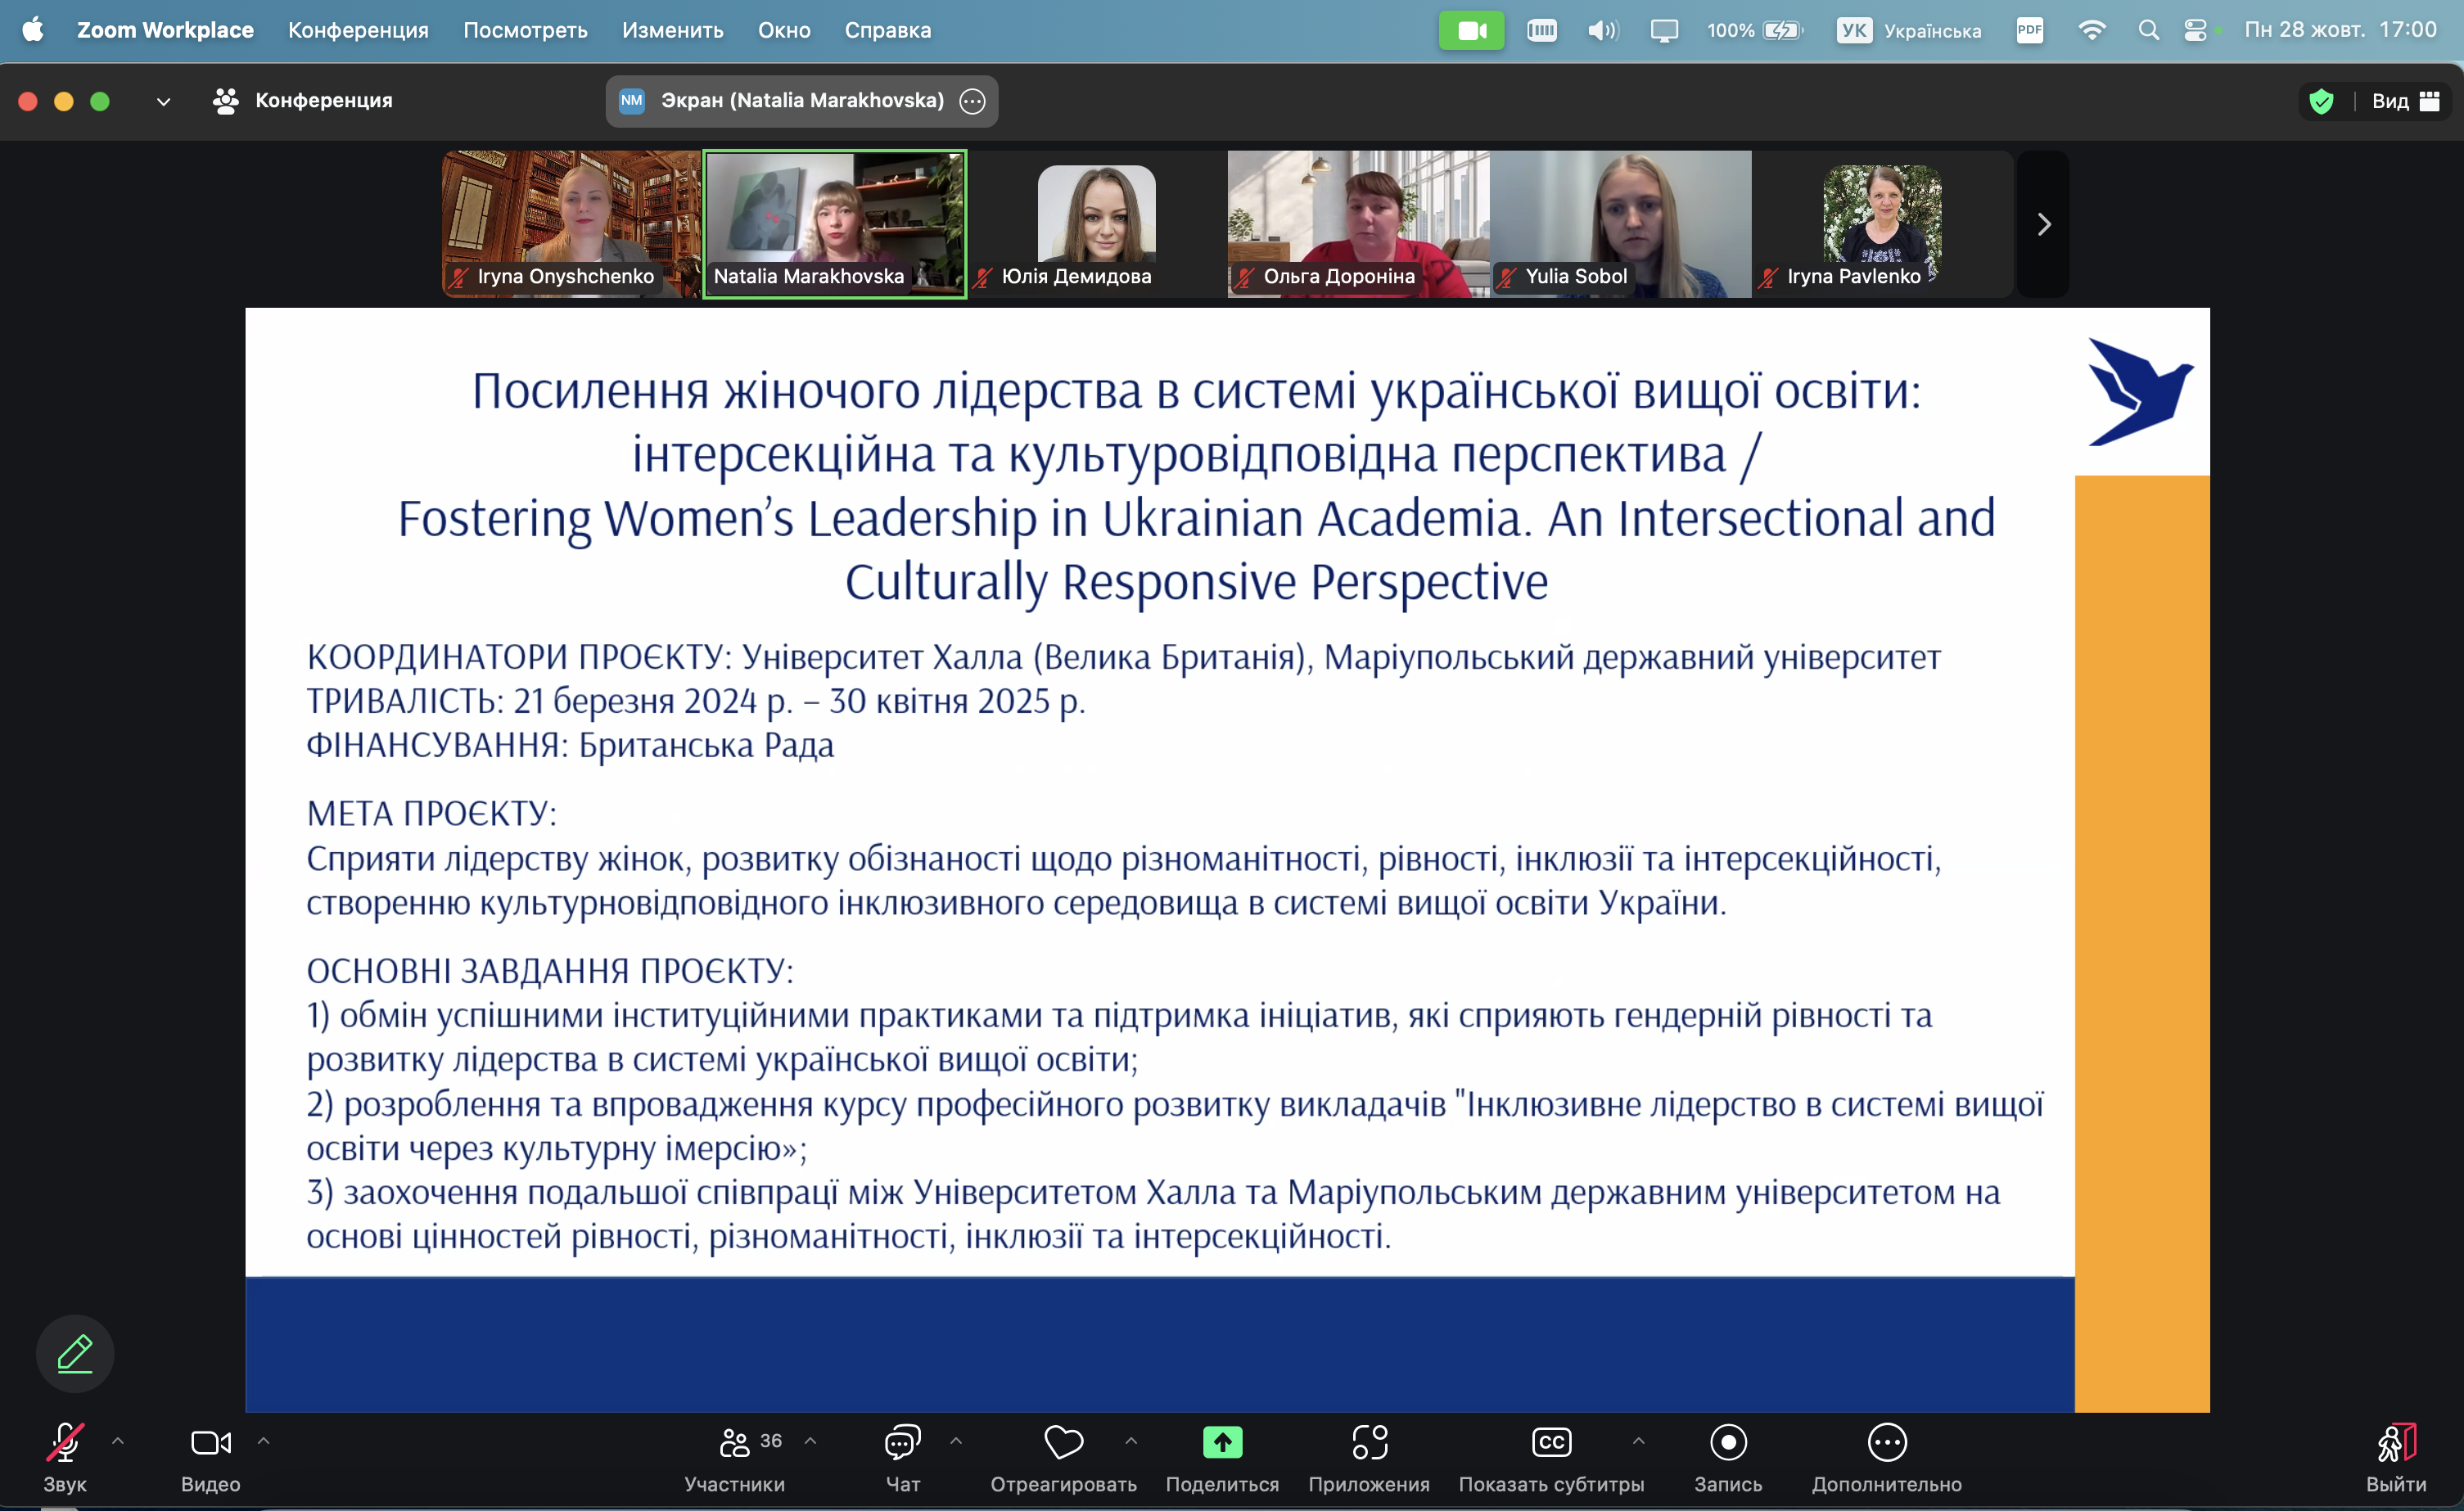
Task: Open Spotlight search magnifier icon
Action: point(2148,30)
